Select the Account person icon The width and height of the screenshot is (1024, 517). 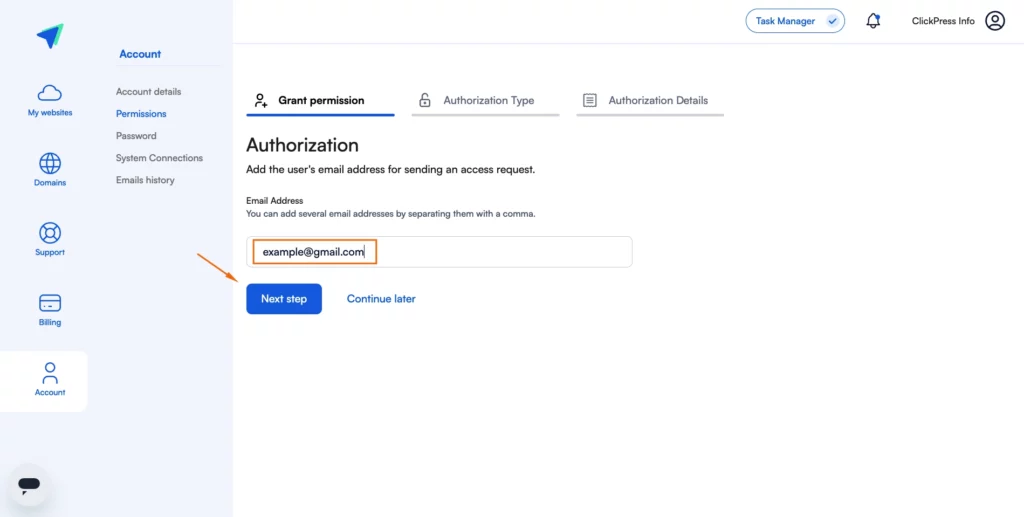tap(50, 373)
